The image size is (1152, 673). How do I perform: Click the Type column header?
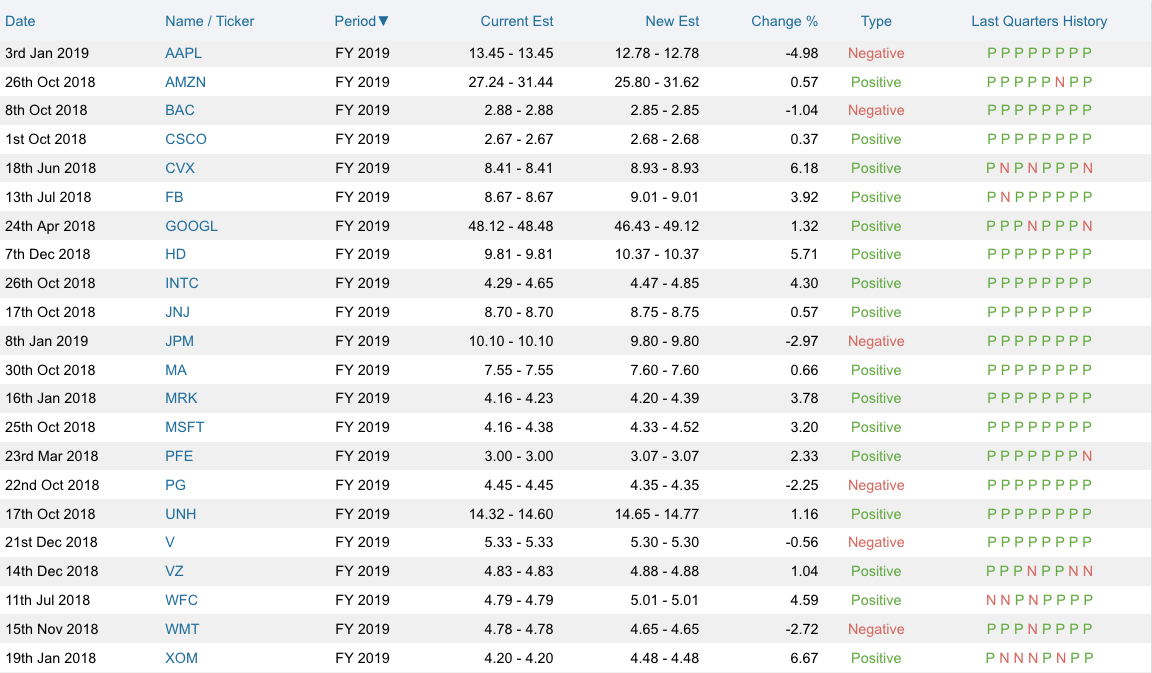pyautogui.click(x=875, y=21)
